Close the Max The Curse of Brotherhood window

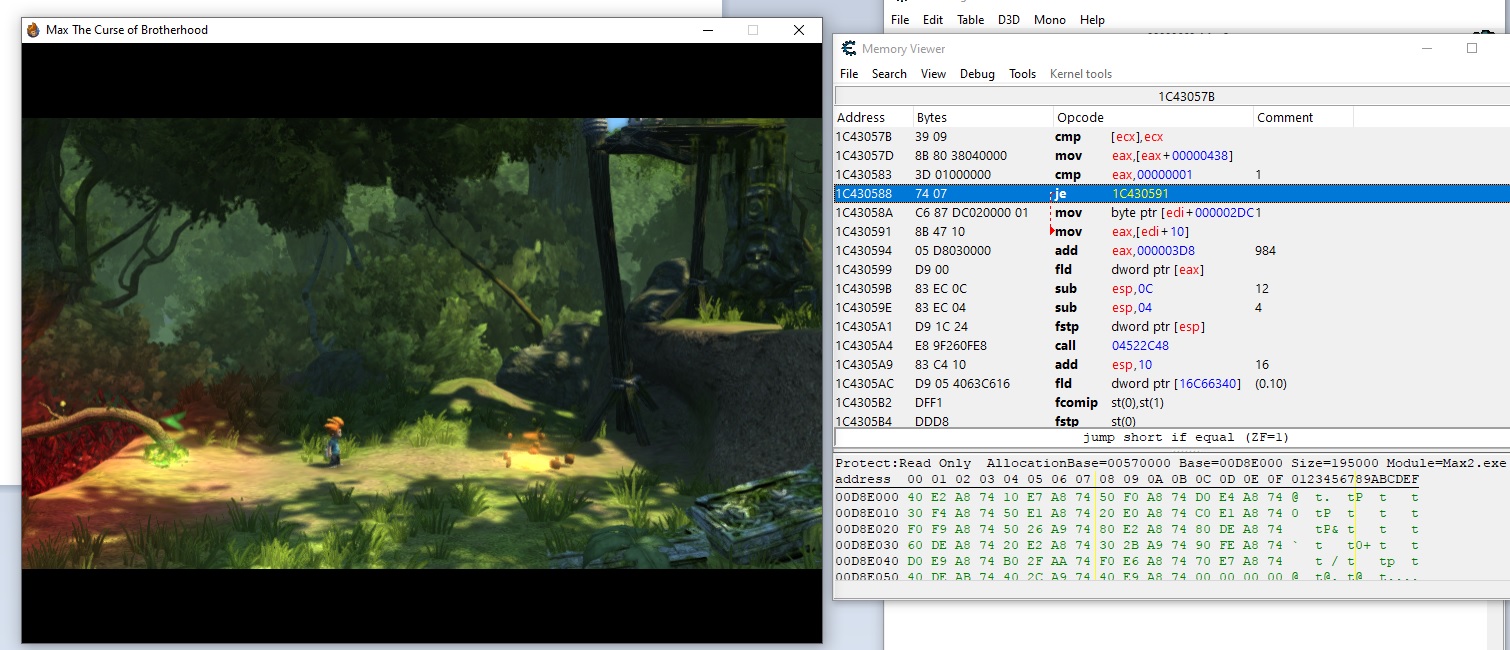798,30
